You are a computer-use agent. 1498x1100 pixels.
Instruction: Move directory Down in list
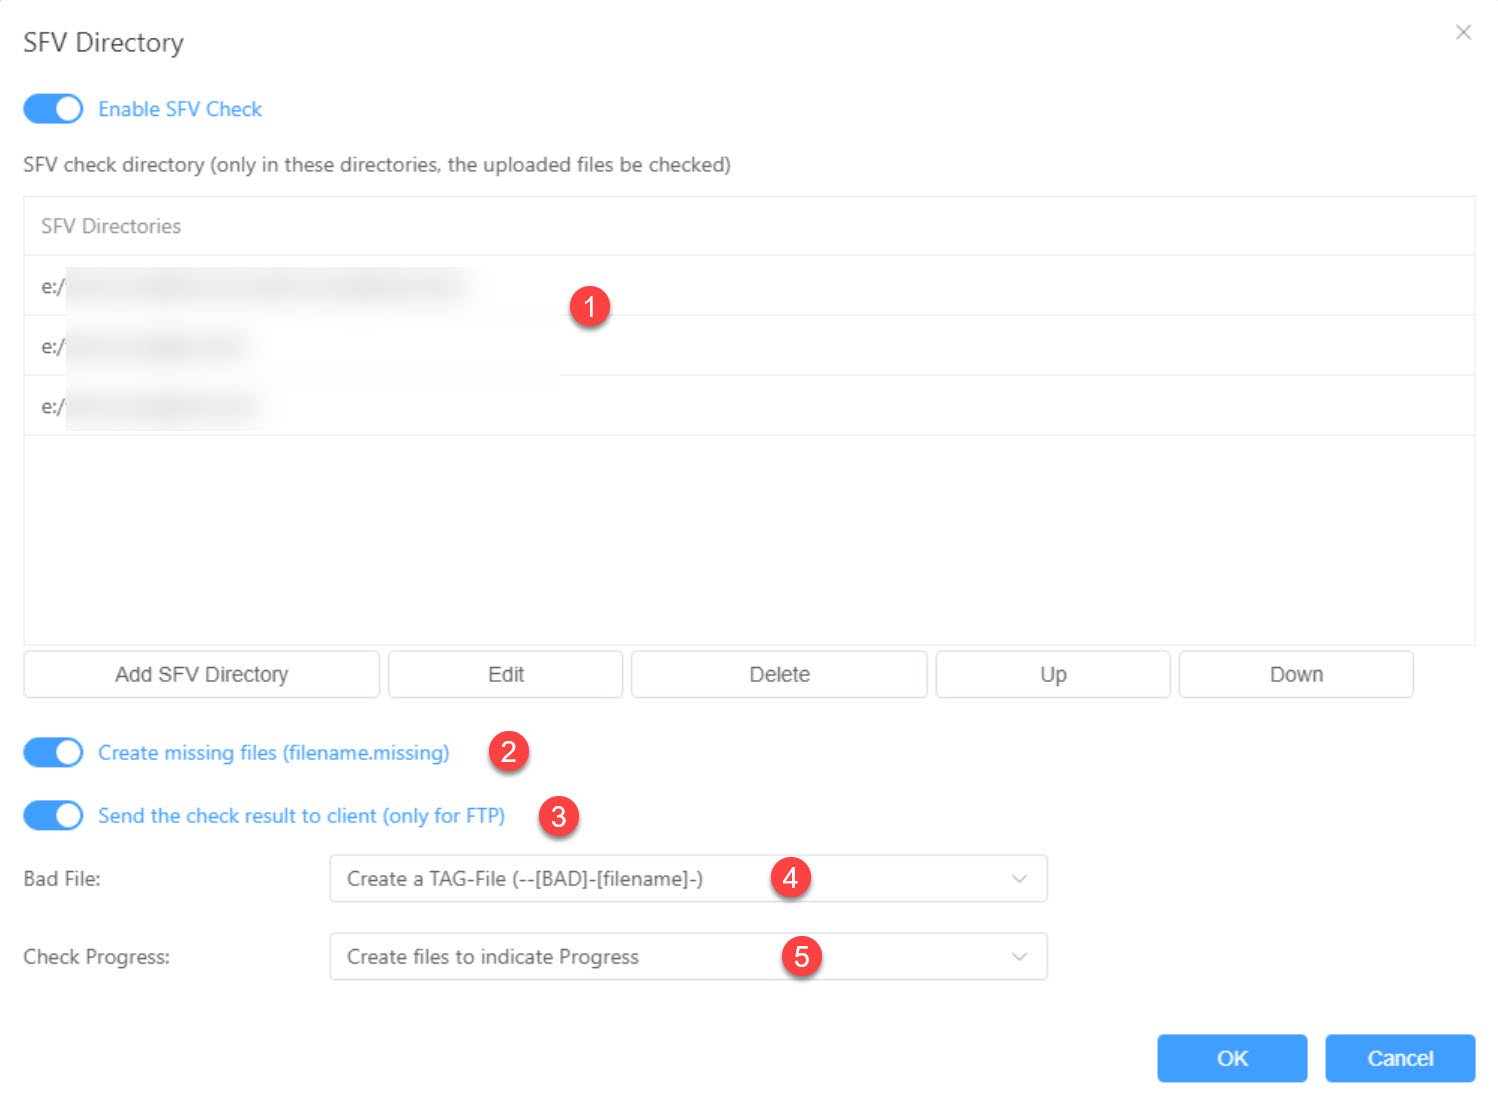1296,674
